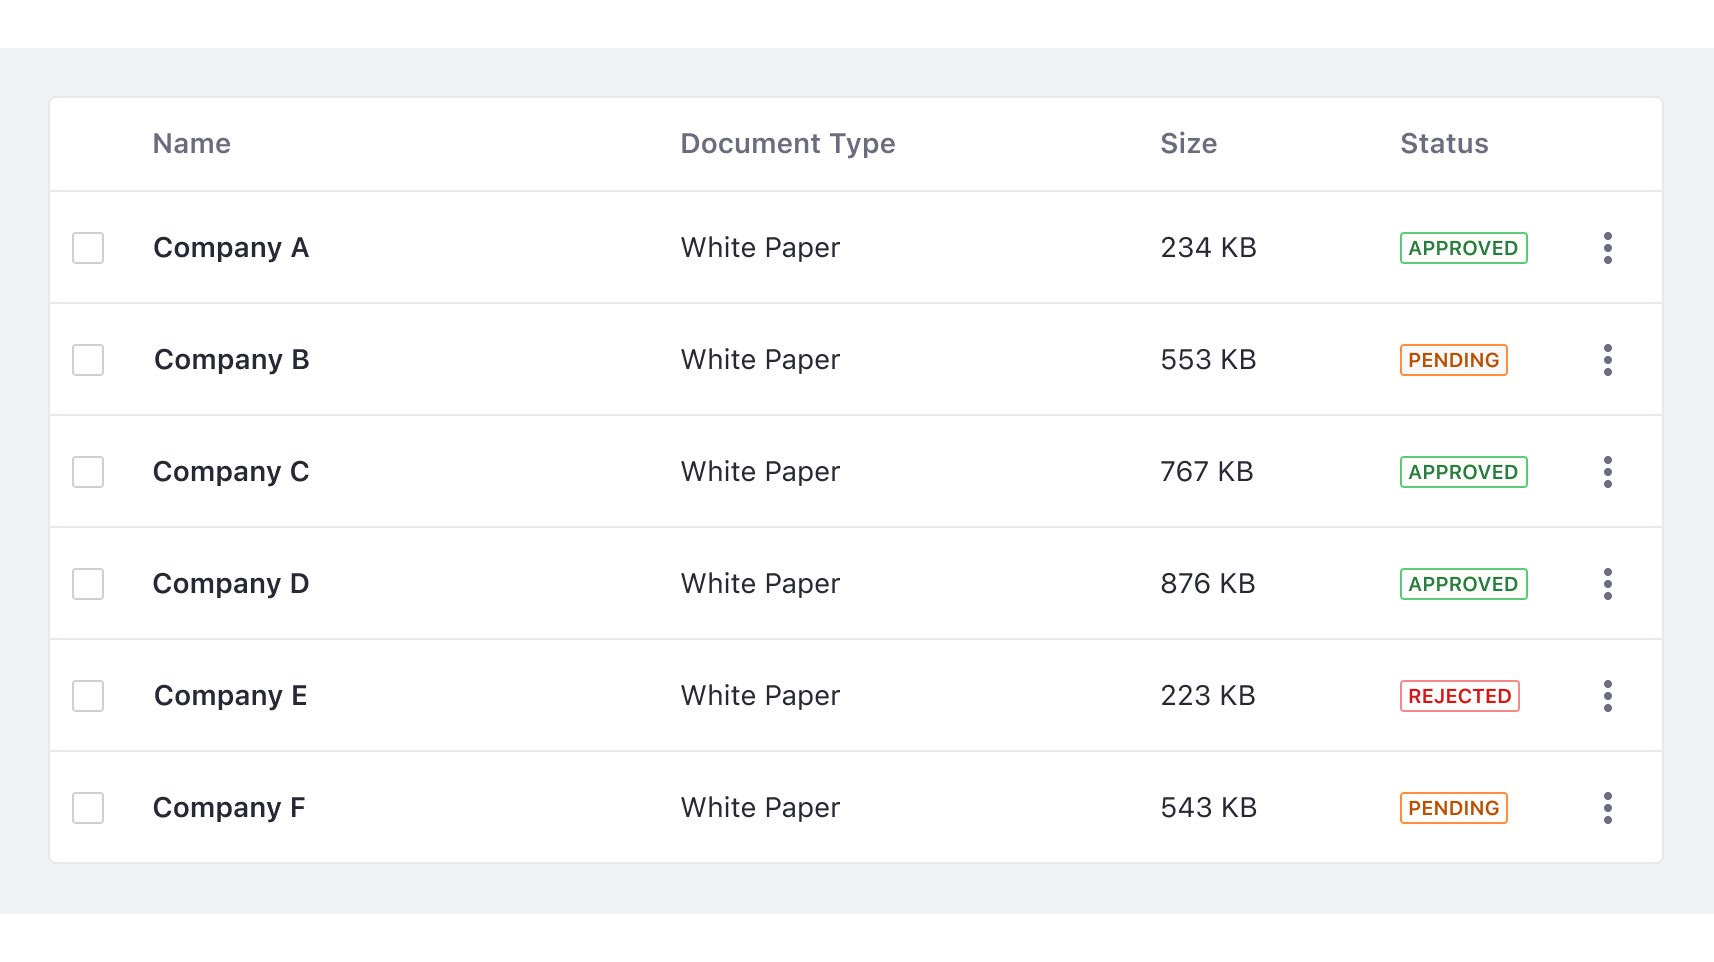The image size is (1714, 962).
Task: Sort the table by Size header
Action: [x=1188, y=144]
